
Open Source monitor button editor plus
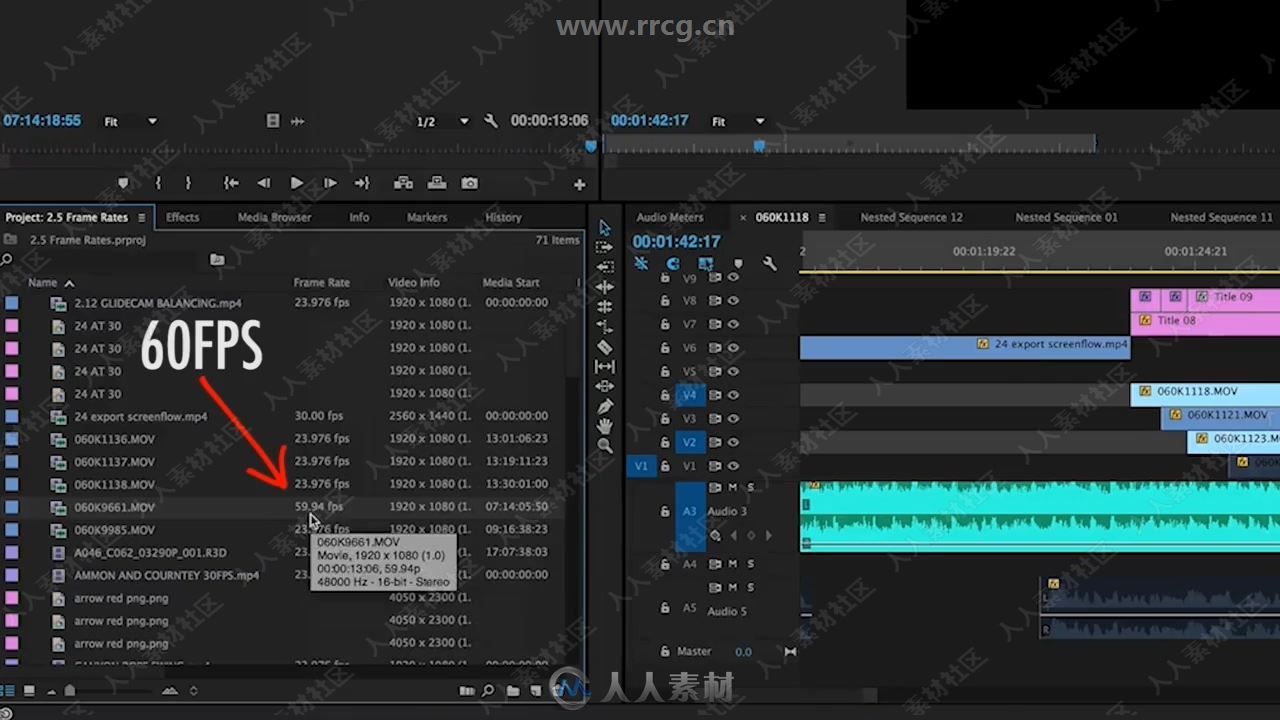(579, 184)
